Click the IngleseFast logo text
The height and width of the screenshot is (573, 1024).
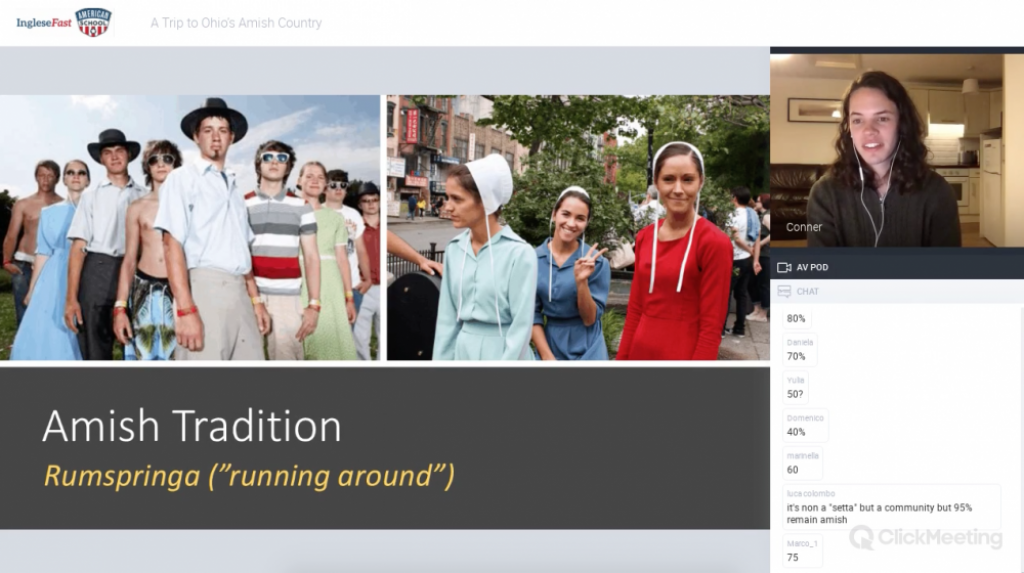coord(43,23)
